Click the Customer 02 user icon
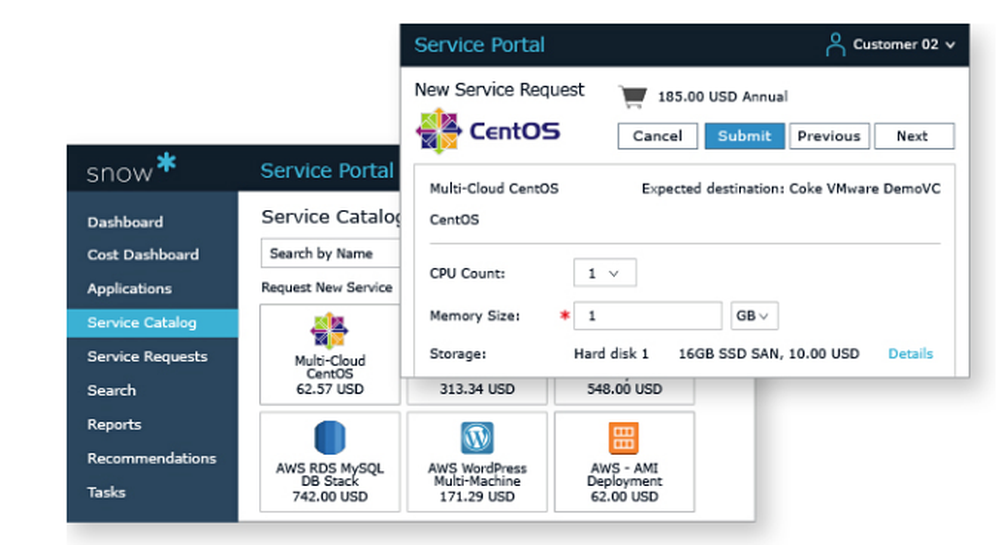 tap(835, 45)
